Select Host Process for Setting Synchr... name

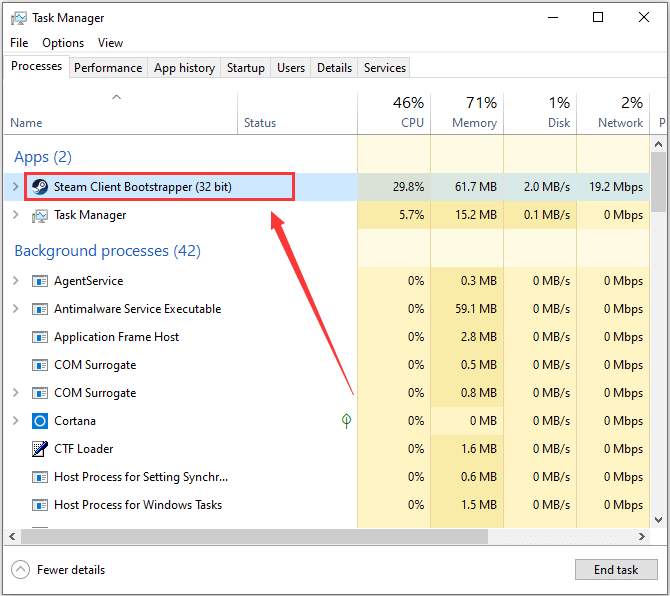[x=141, y=477]
